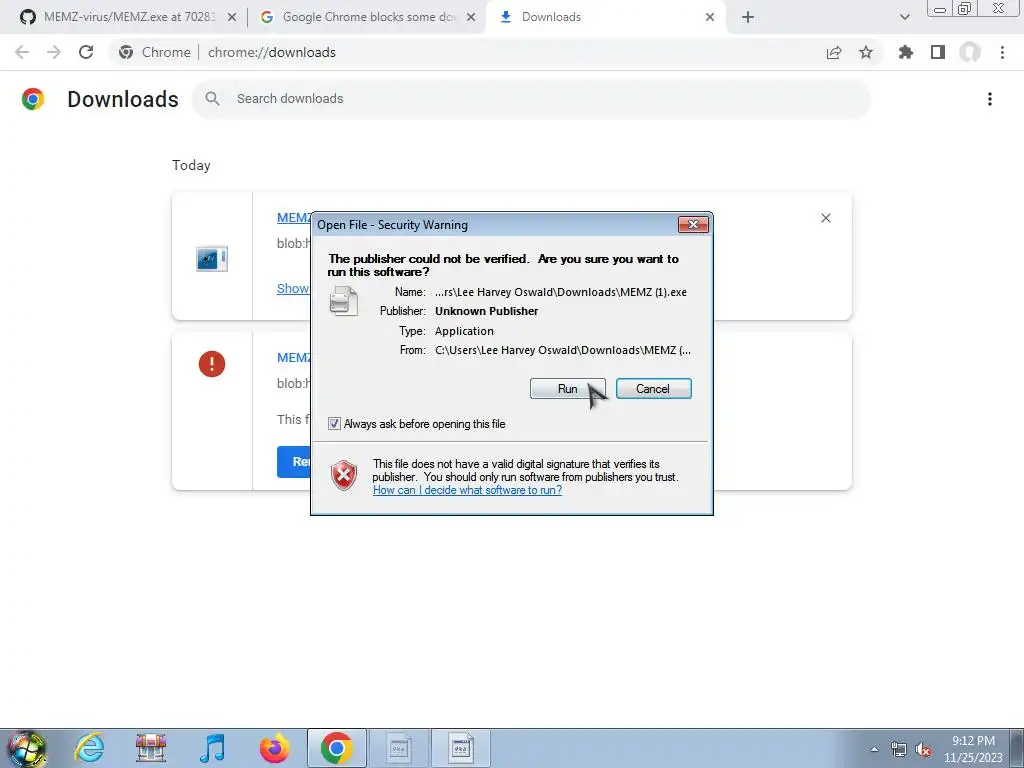1024x768 pixels.
Task: Show hidden system tray icons
Action: point(874,749)
